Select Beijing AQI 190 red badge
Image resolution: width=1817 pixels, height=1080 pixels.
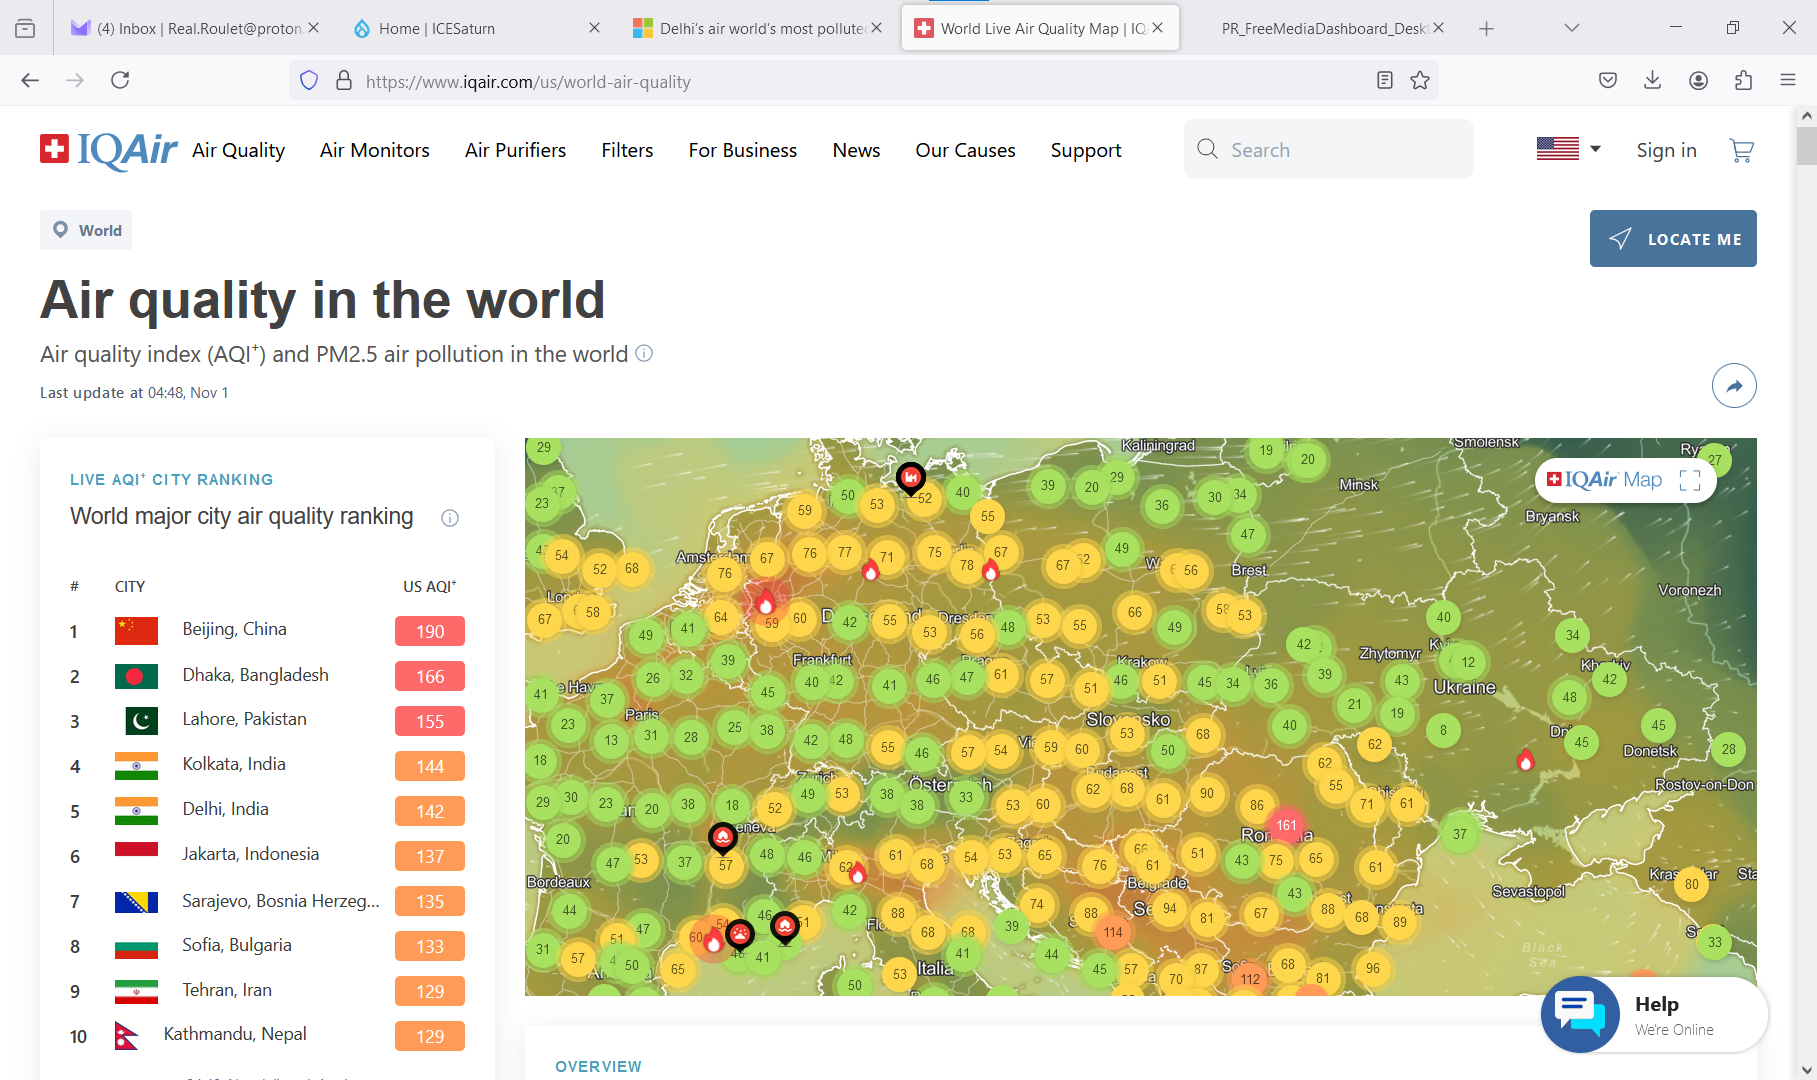[x=430, y=631]
